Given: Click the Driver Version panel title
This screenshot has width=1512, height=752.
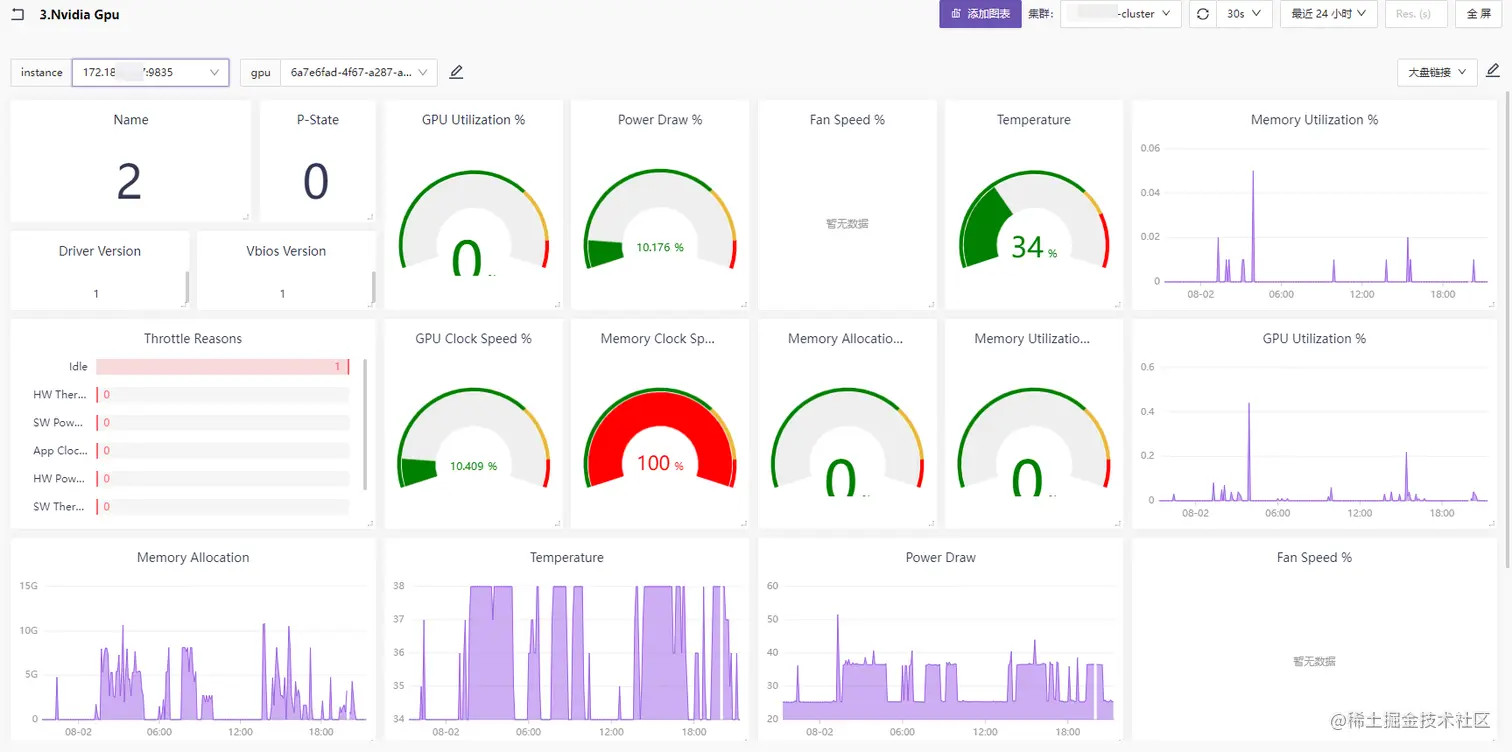Looking at the screenshot, I should pyautogui.click(x=100, y=251).
